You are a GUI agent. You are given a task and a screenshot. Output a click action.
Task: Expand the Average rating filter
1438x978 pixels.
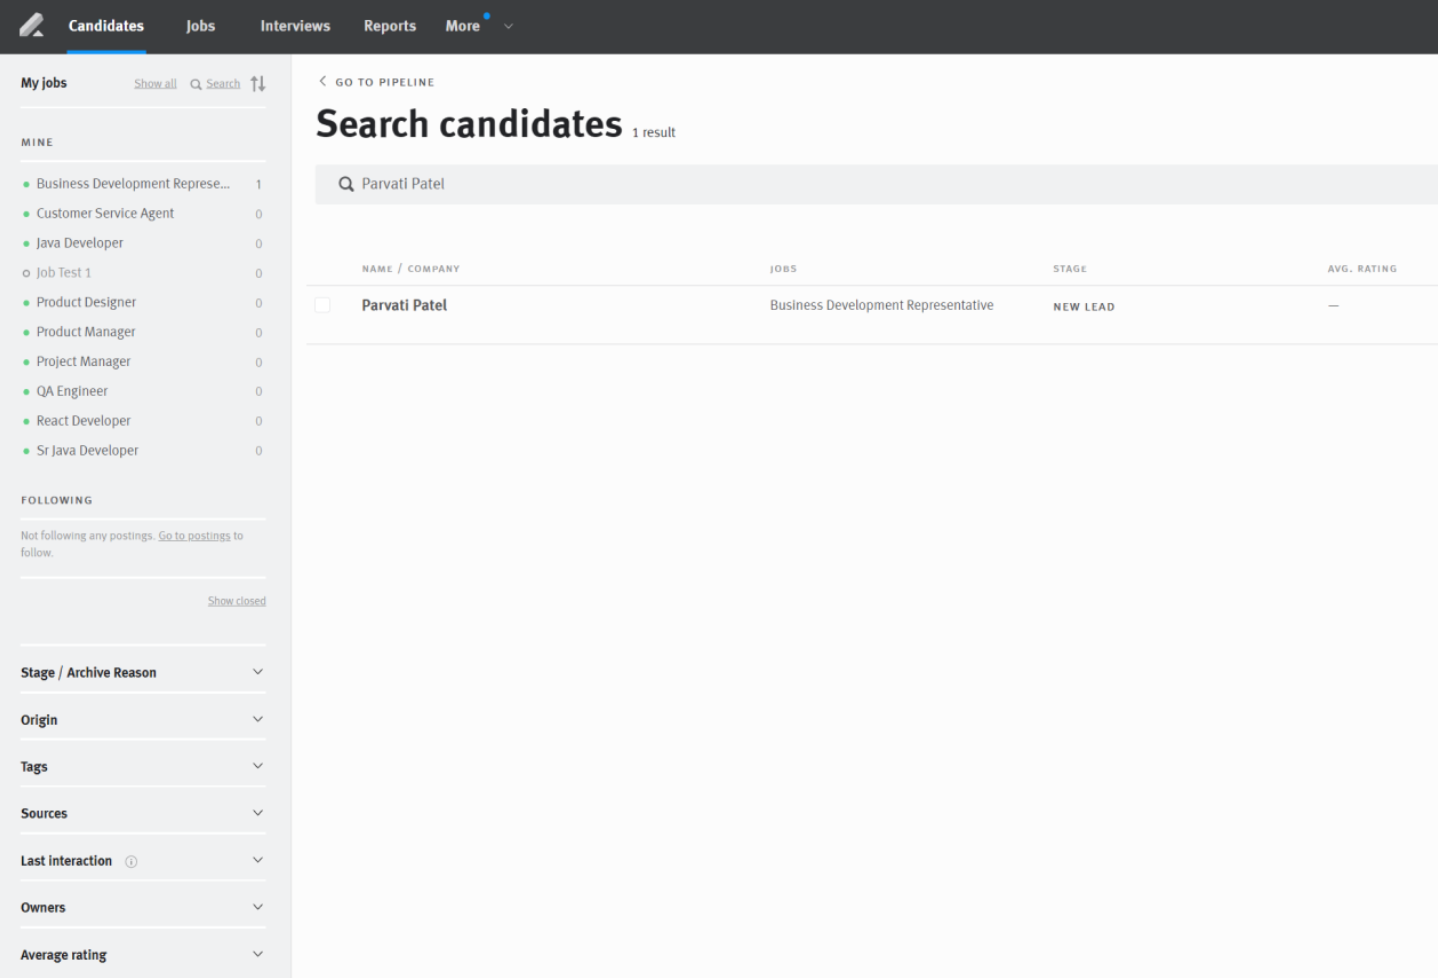click(x=257, y=953)
